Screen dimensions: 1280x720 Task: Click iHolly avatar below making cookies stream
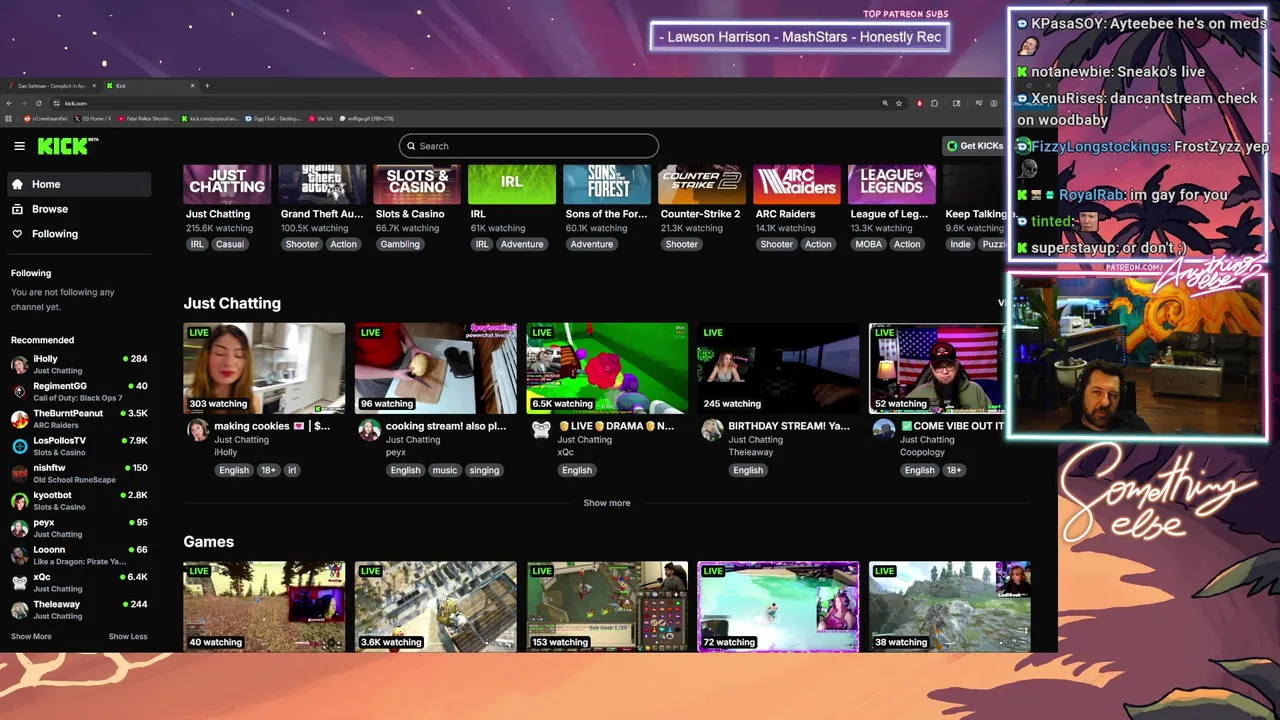pos(198,430)
